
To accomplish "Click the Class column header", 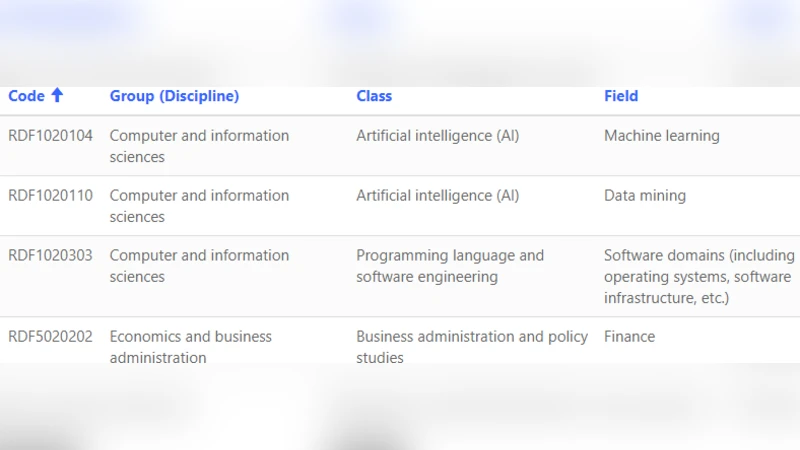I will pyautogui.click(x=374, y=96).
